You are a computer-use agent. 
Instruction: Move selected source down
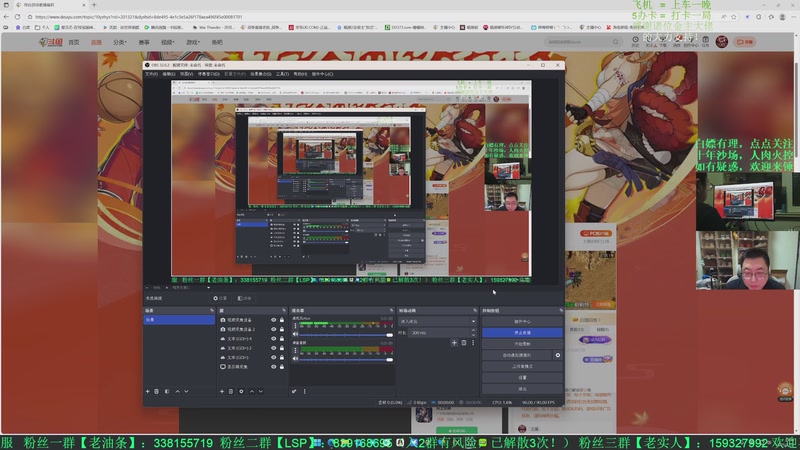pos(261,391)
